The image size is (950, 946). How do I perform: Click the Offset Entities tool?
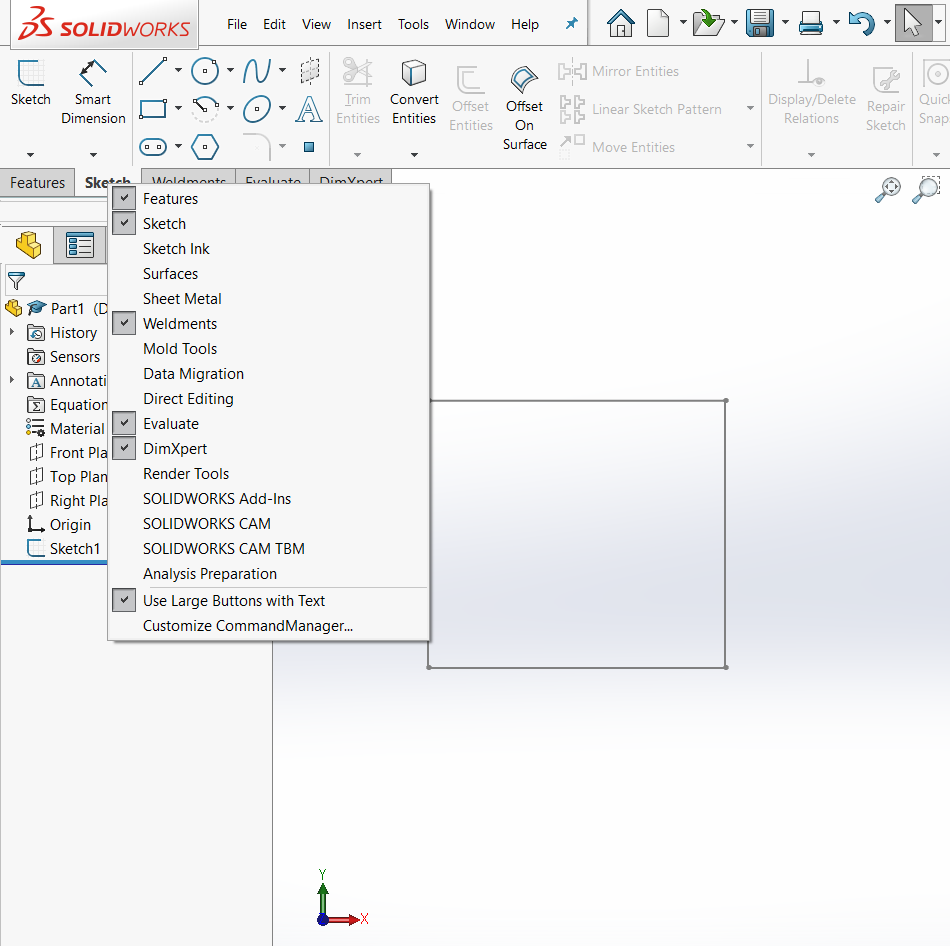471,99
